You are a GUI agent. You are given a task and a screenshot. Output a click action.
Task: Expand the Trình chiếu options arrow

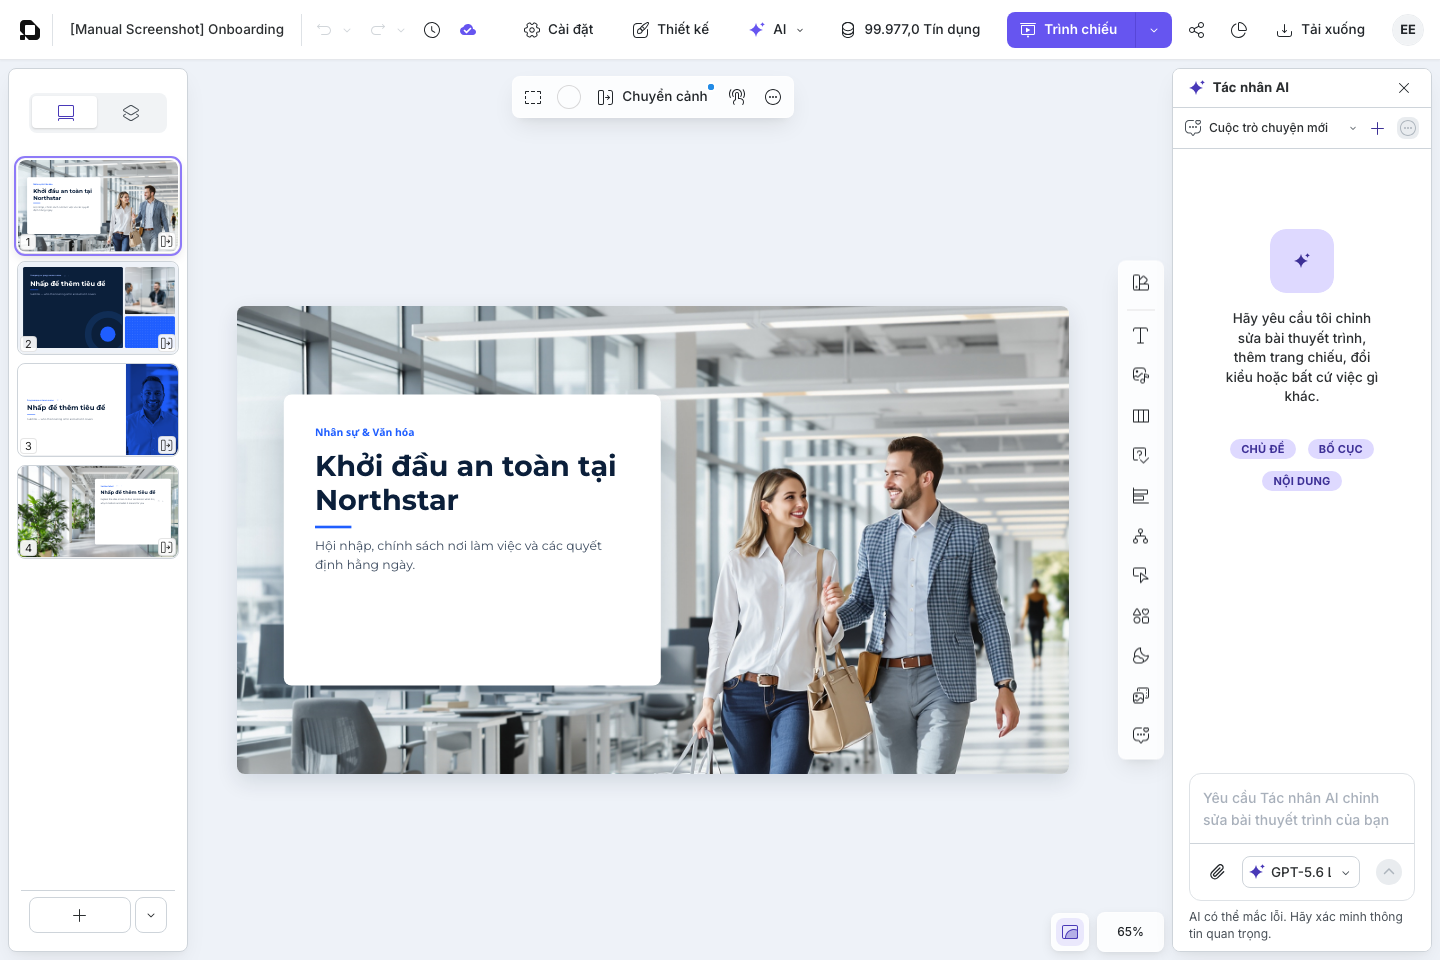click(1154, 30)
